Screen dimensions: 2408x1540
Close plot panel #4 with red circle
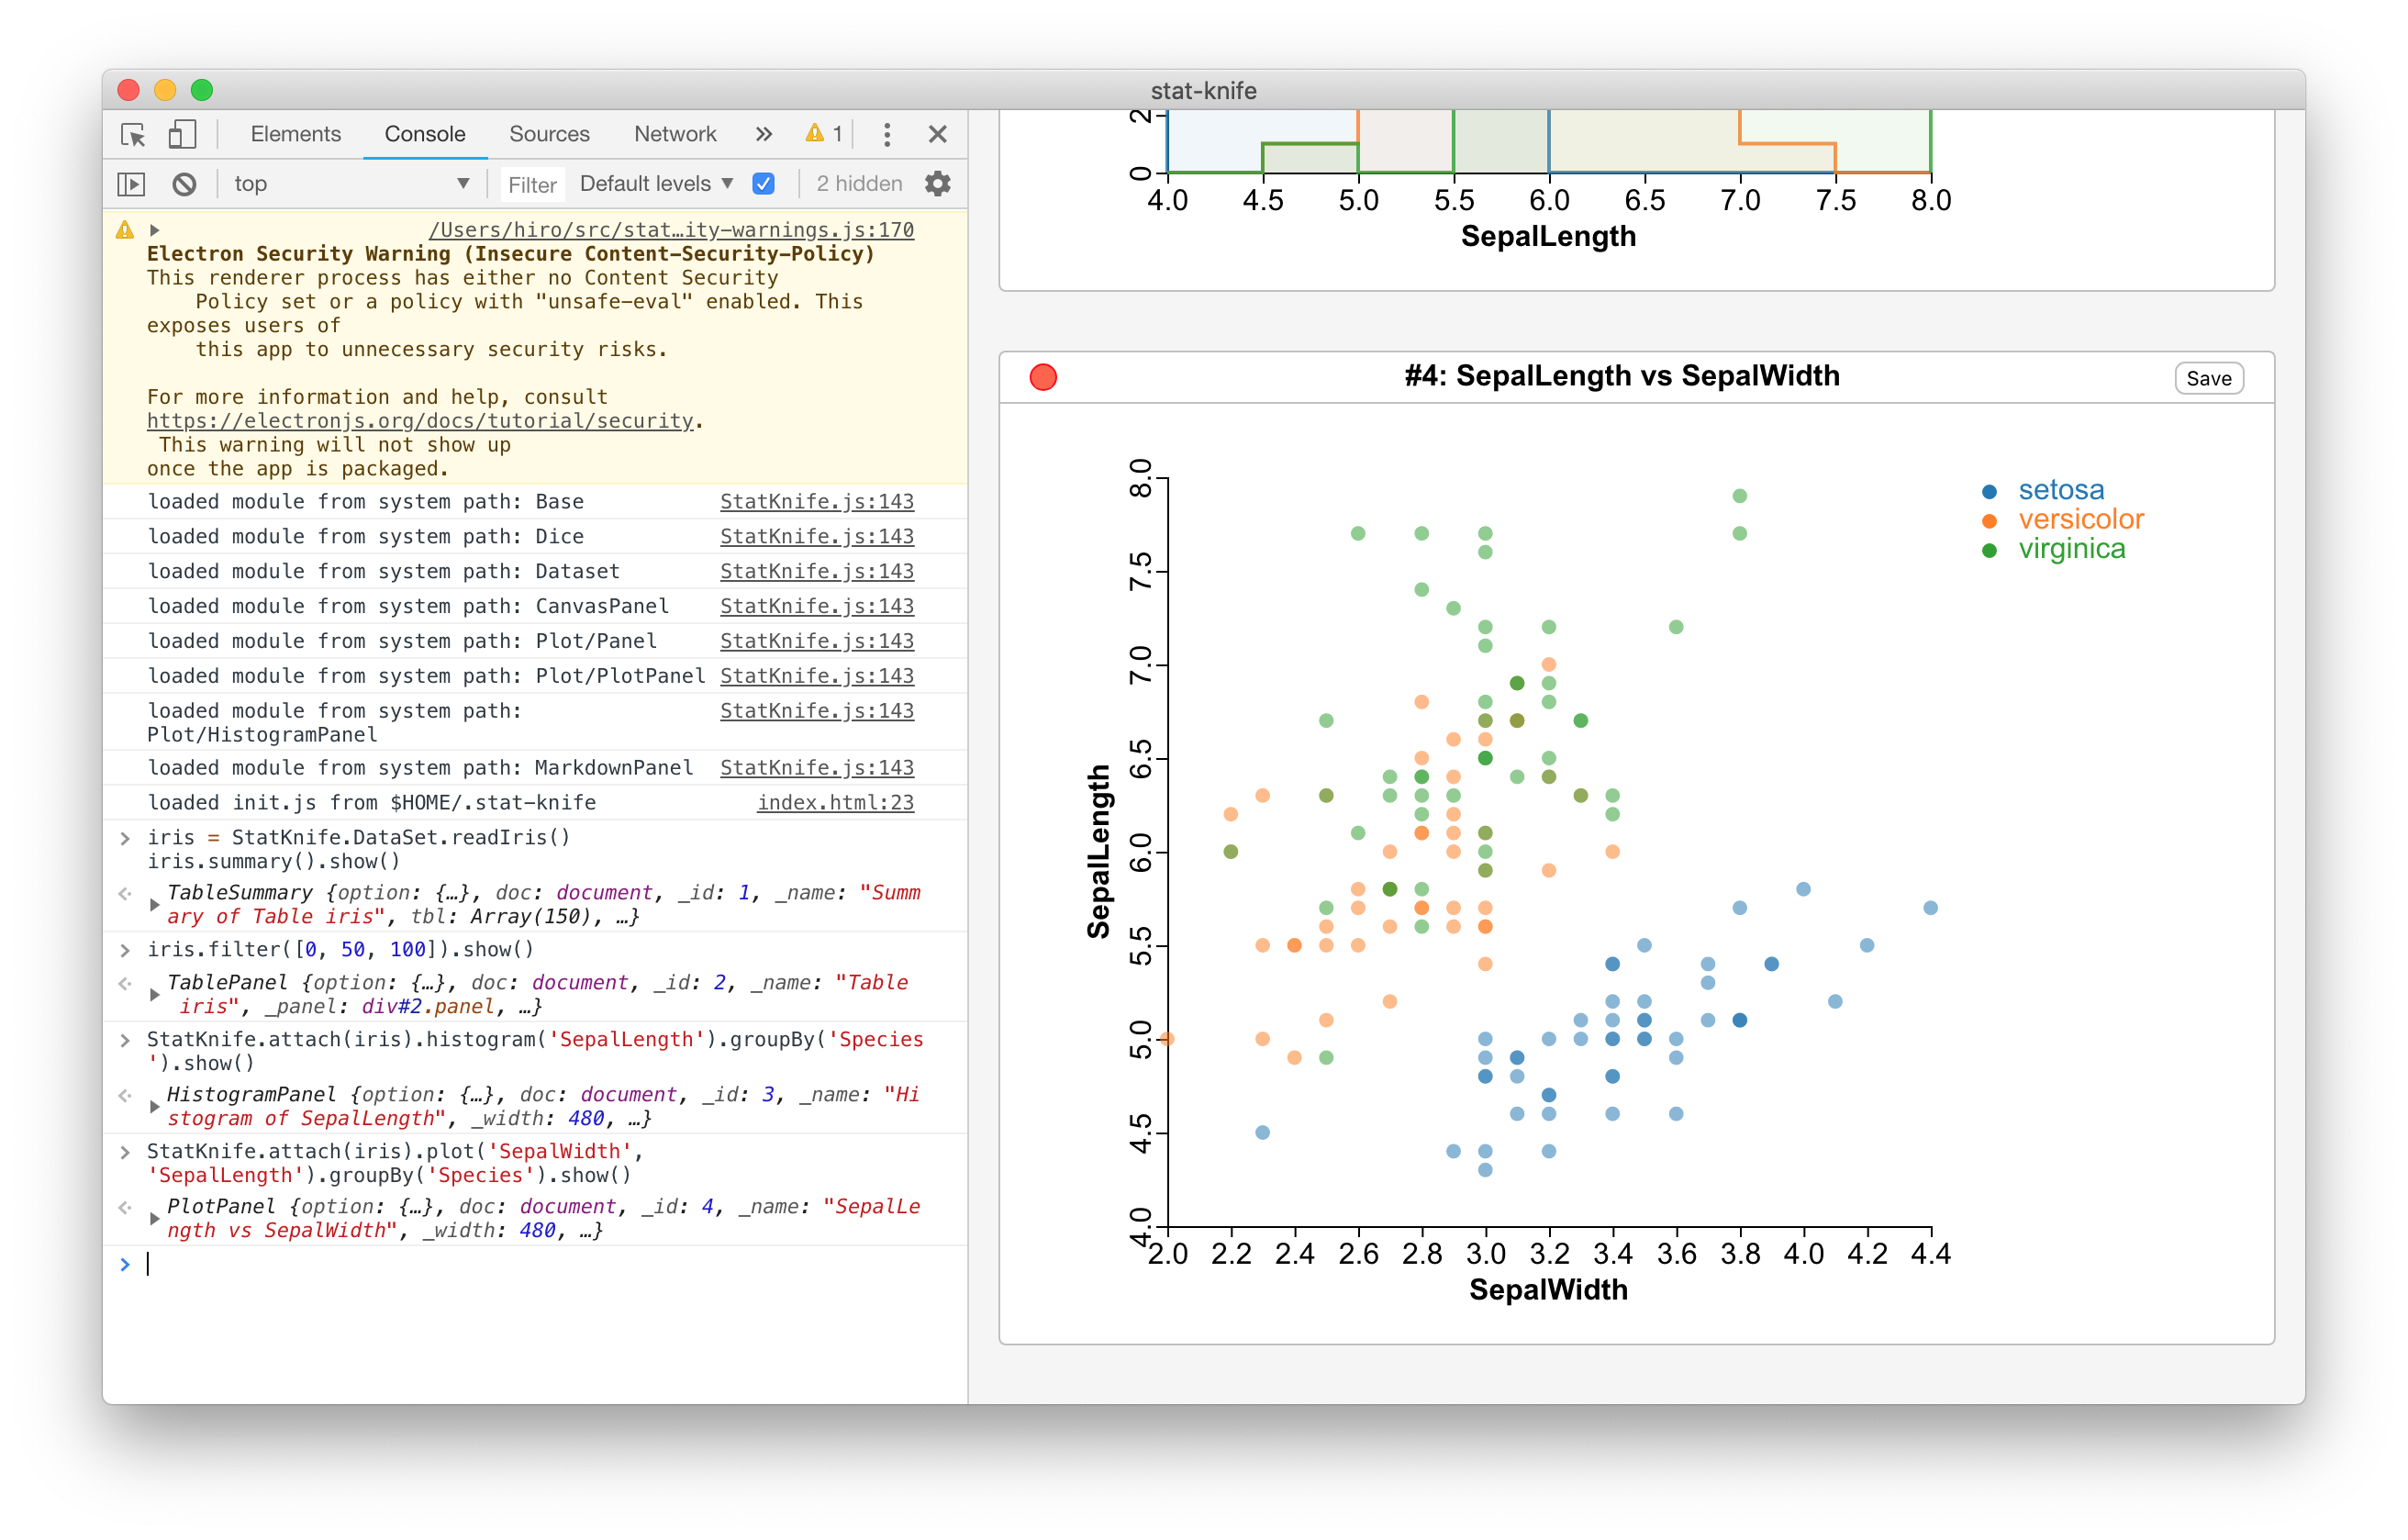pos(1043,377)
